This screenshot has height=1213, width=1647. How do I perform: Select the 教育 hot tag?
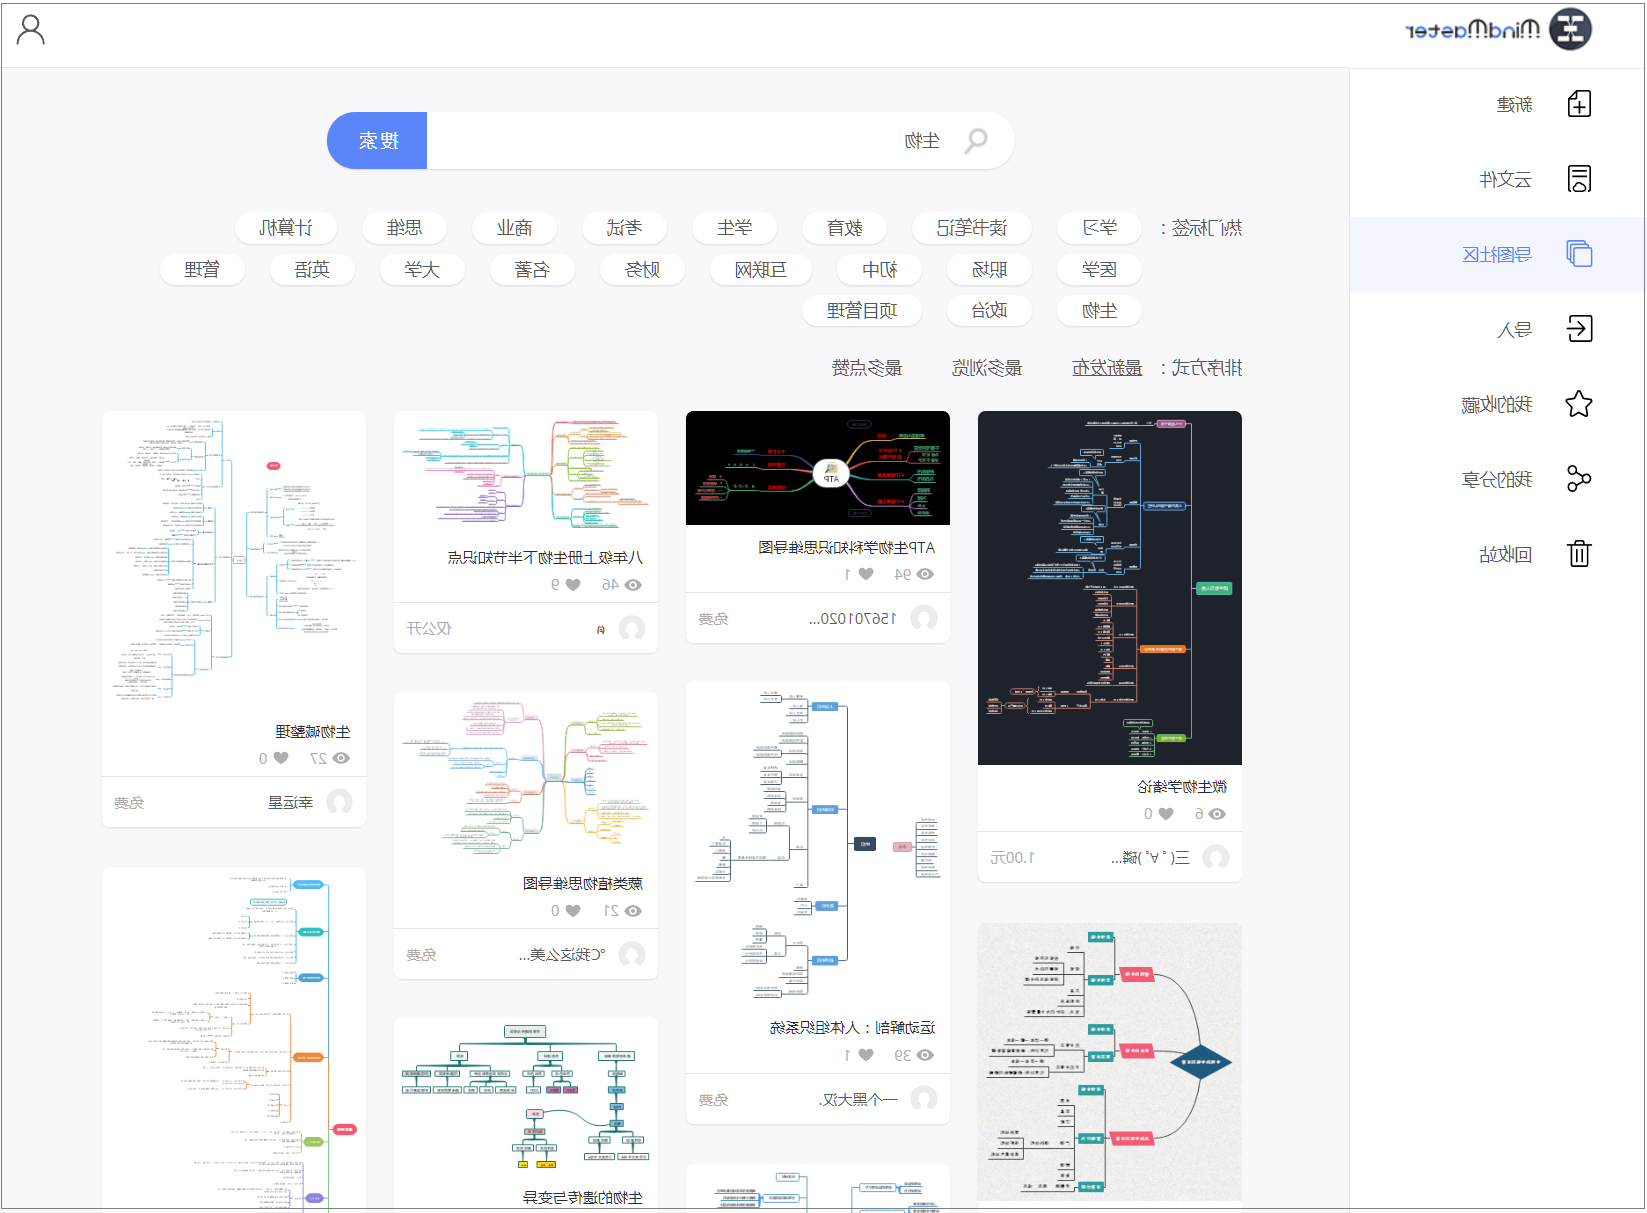click(x=844, y=228)
